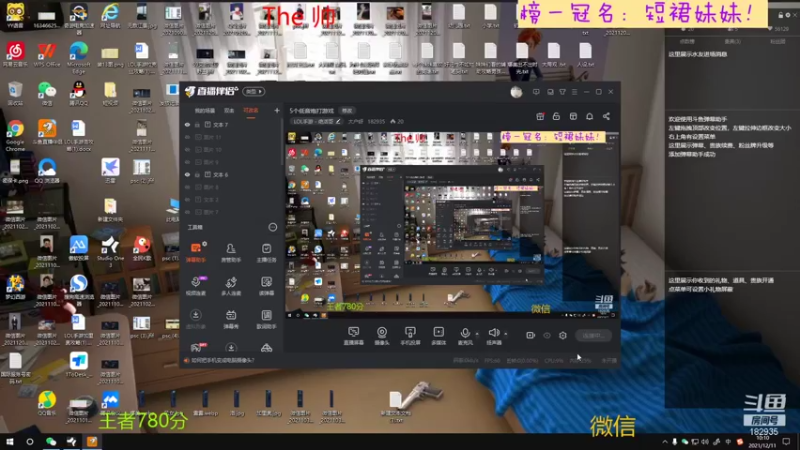Click the stream preview canvas
This screenshot has height=450, width=800.
[x=452, y=225]
